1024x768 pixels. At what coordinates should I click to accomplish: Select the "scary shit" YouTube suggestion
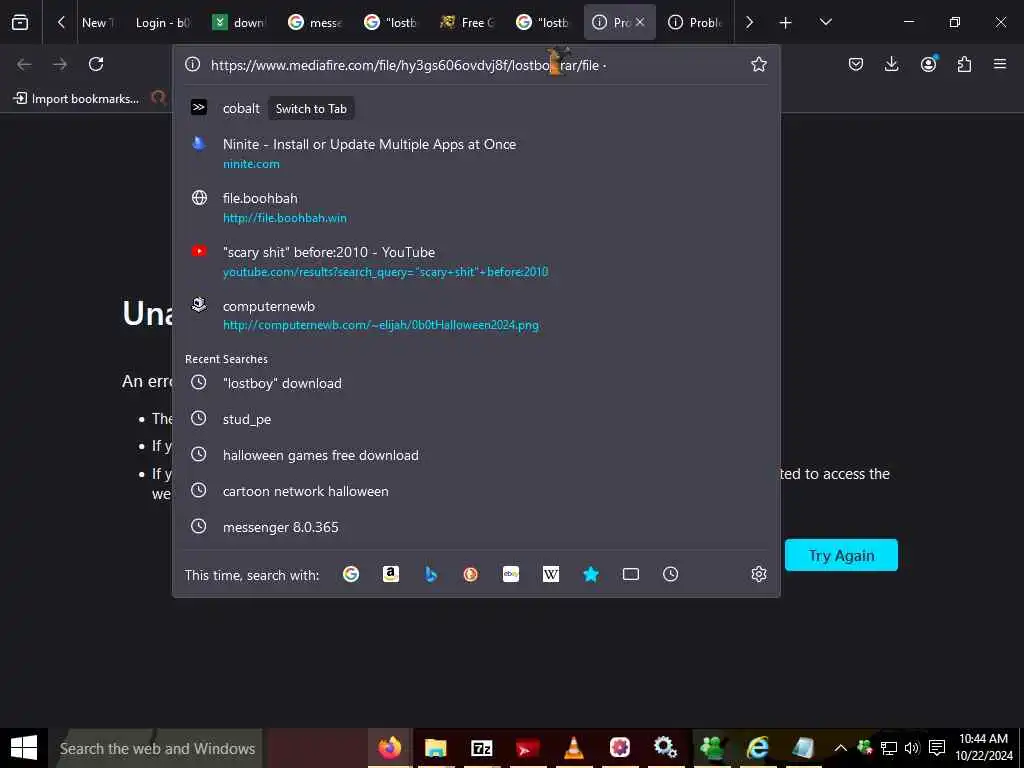pyautogui.click(x=476, y=261)
